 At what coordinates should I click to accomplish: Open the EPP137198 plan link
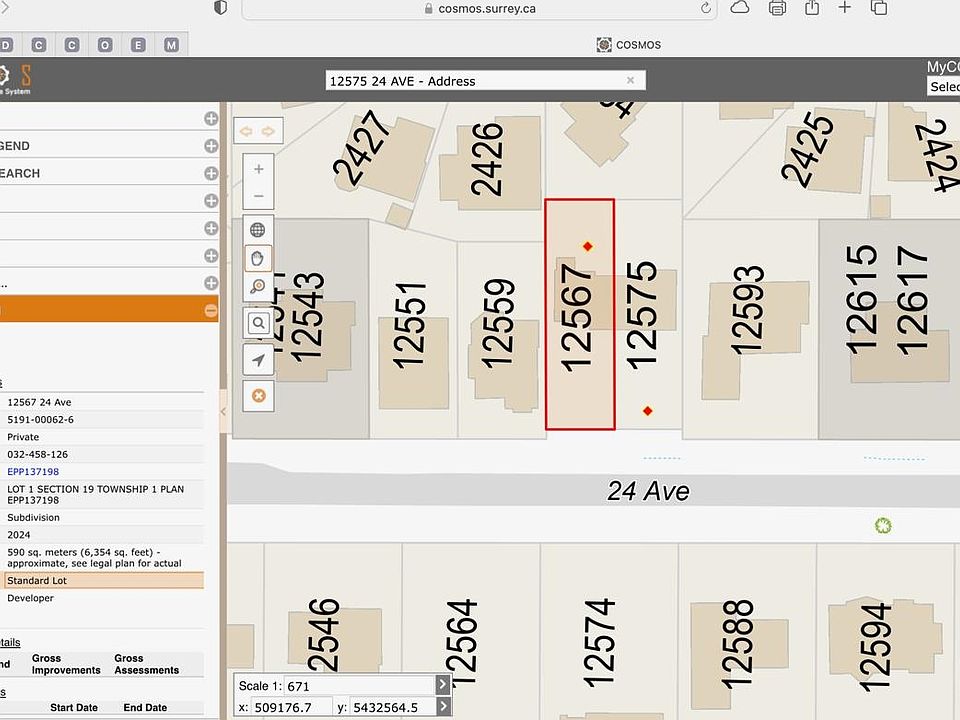coord(33,471)
